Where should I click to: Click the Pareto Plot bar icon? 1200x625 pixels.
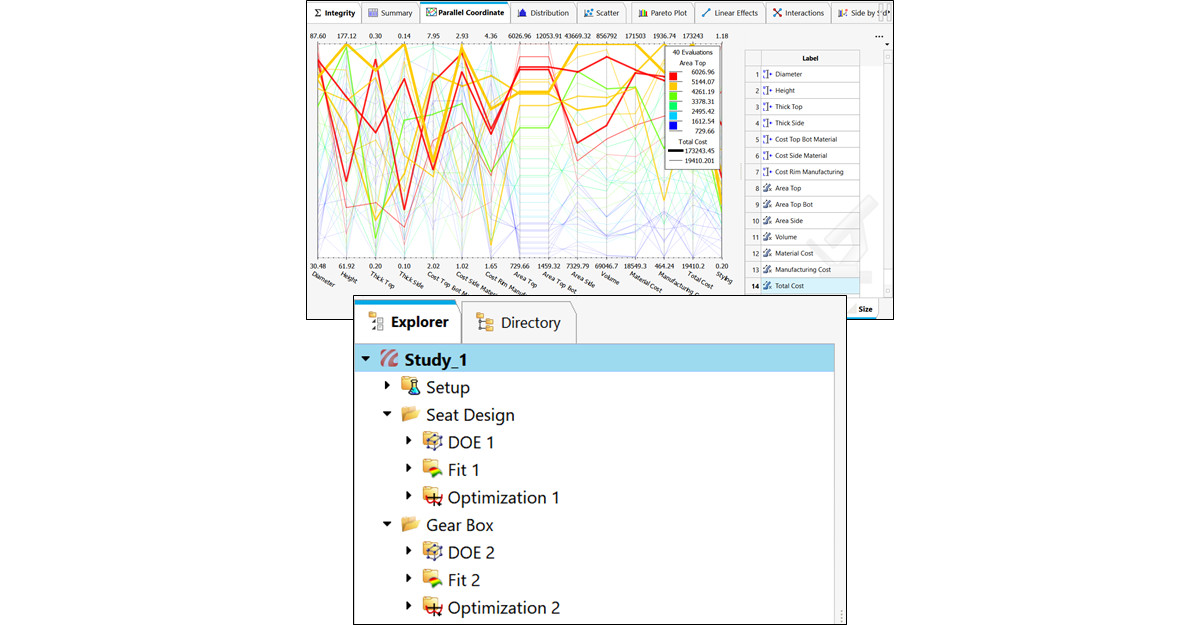[x=643, y=13]
